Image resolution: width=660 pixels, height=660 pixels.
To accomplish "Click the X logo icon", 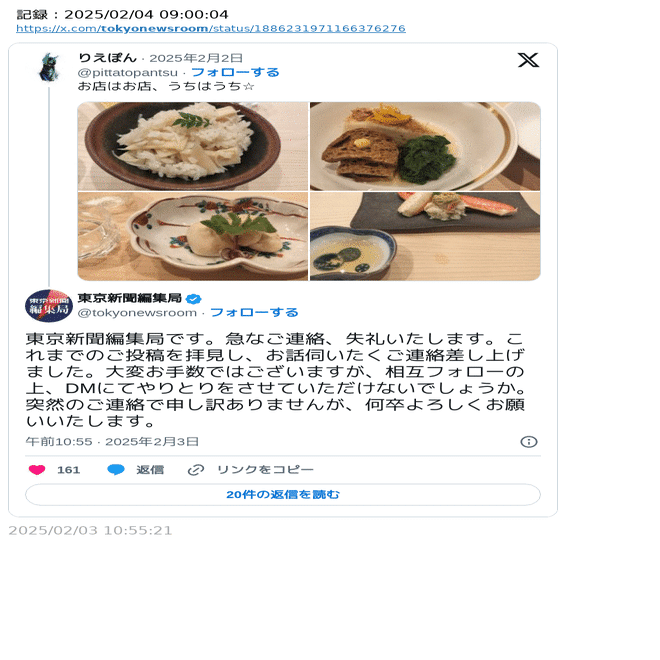I will click(528, 60).
